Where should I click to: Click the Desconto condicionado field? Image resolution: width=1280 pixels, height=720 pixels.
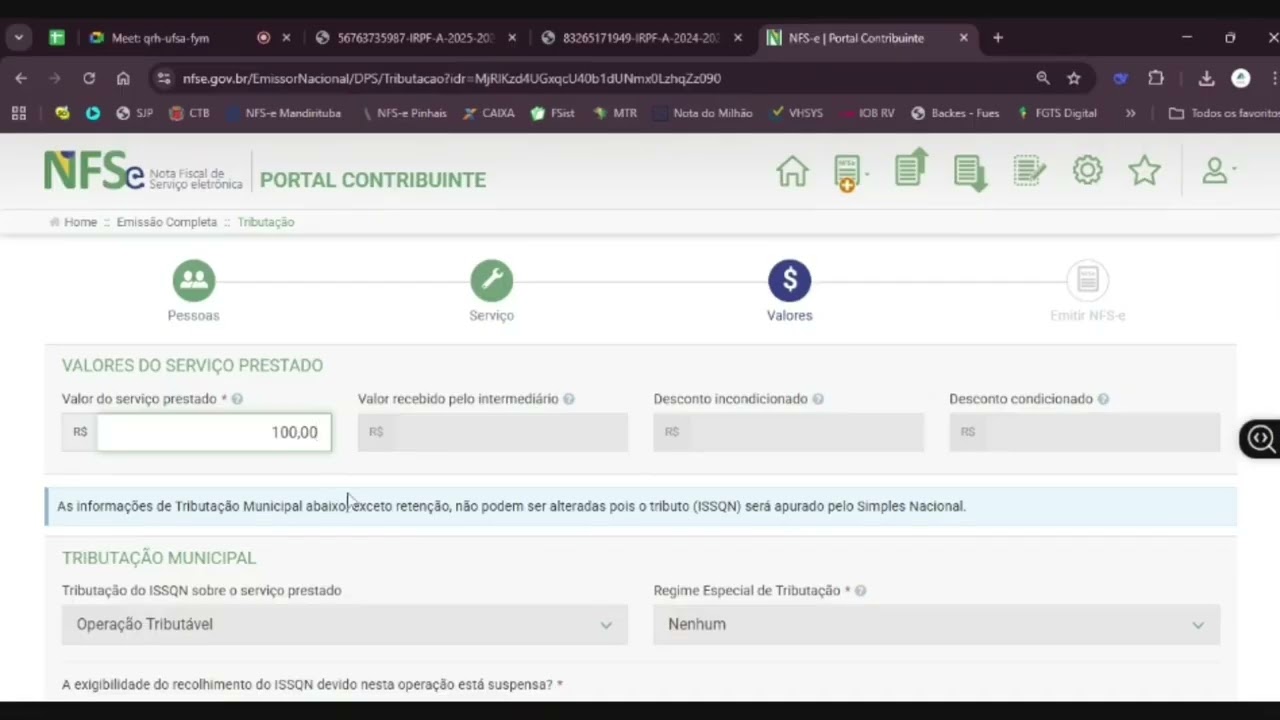pyautogui.click(x=1085, y=432)
